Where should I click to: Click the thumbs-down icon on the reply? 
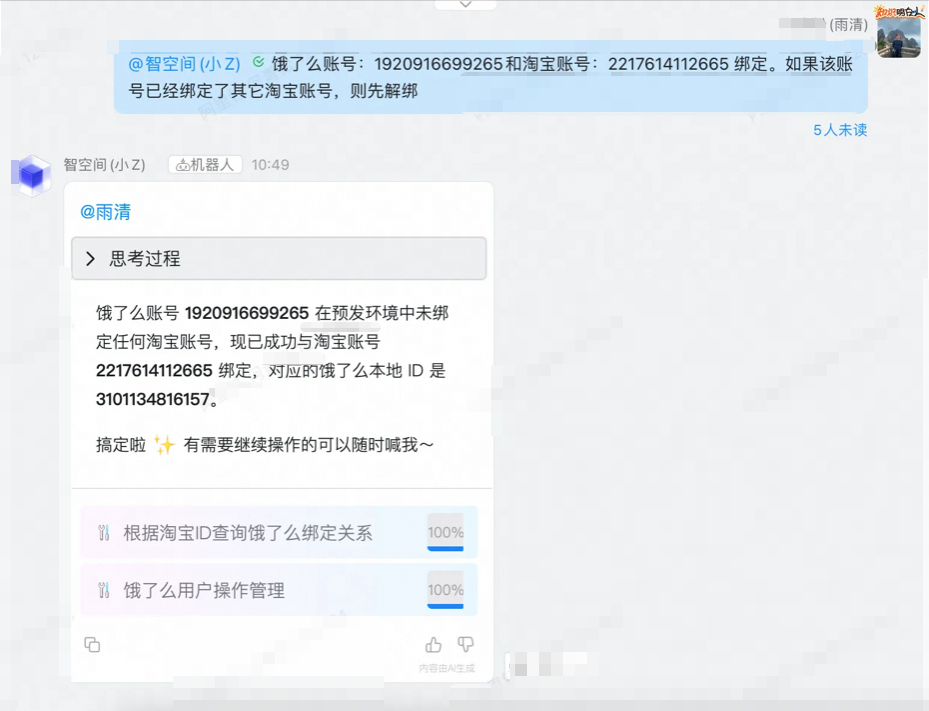465,645
